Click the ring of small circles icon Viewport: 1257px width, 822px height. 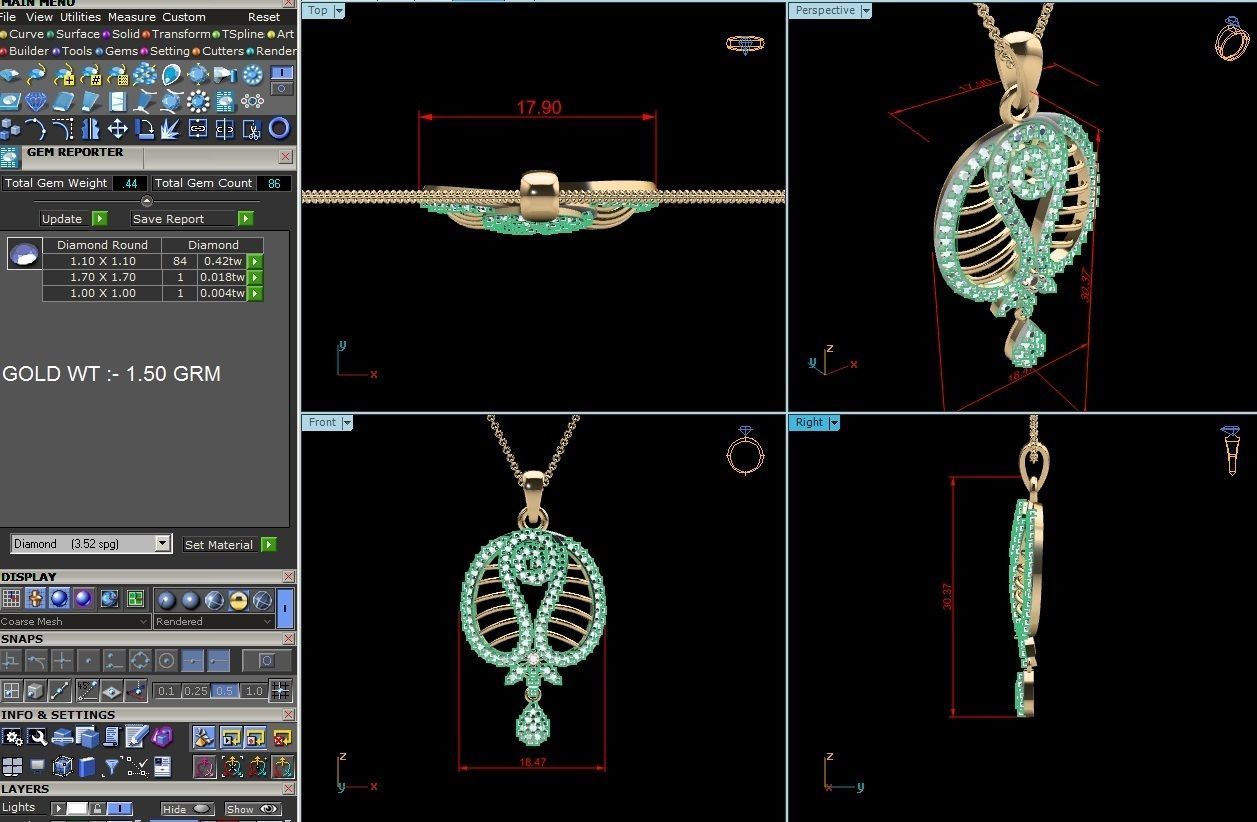click(x=252, y=101)
